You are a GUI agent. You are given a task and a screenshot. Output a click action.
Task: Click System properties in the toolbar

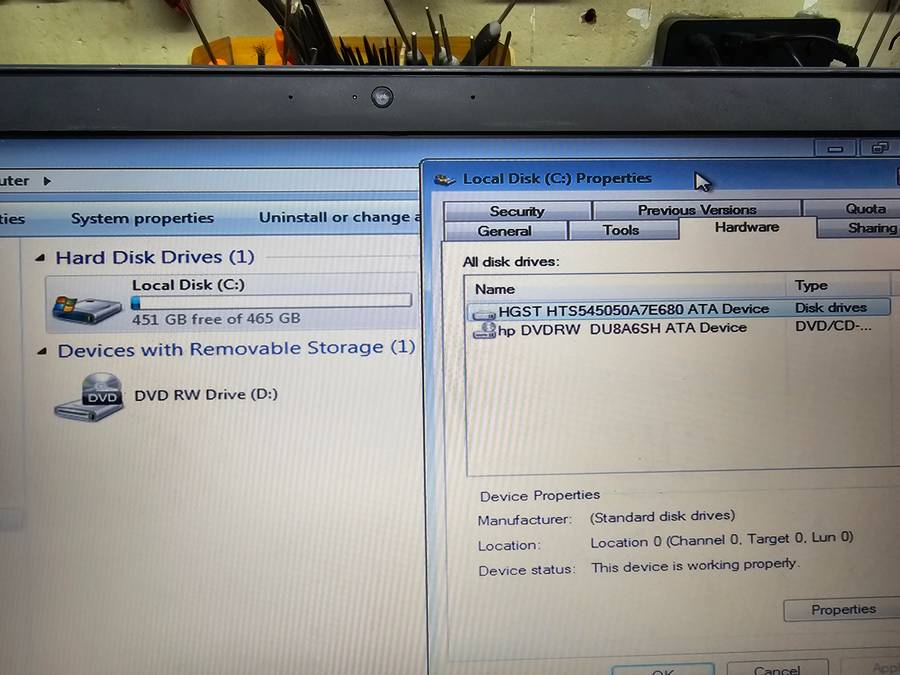click(x=142, y=218)
